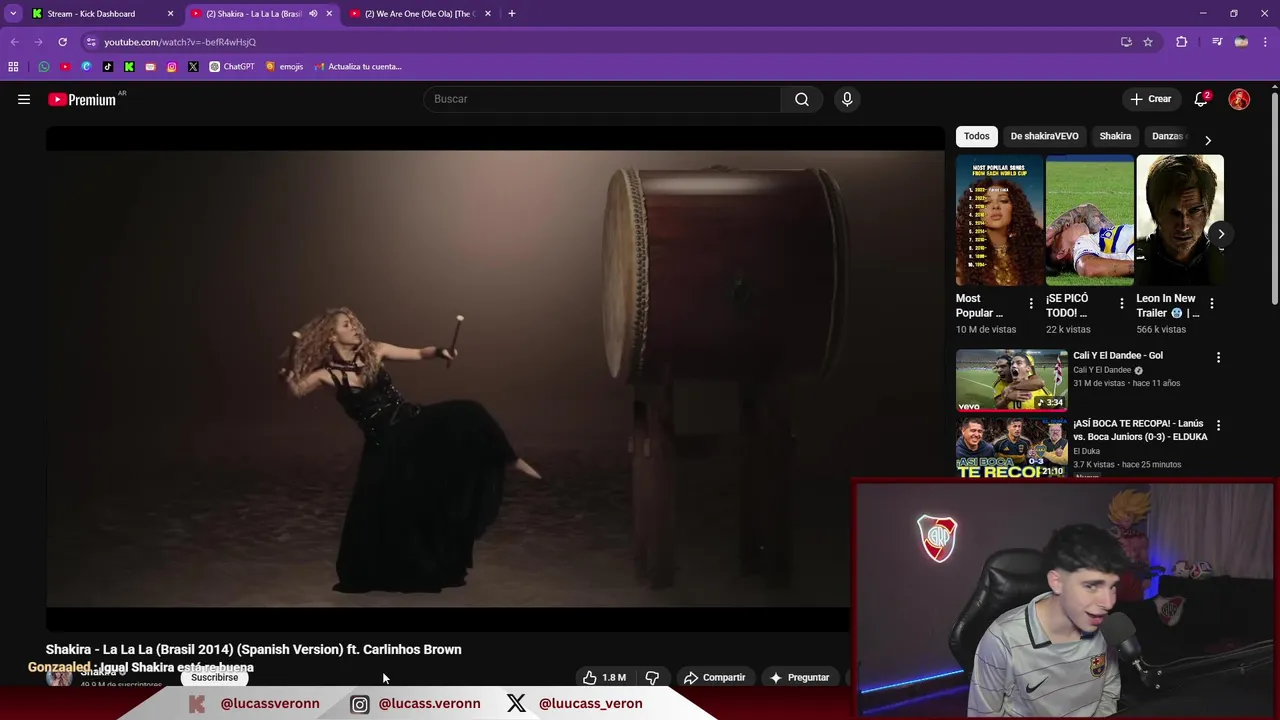Close the Stream - Kick Dashboard tab
Screen dimensions: 1280x720
(170, 14)
